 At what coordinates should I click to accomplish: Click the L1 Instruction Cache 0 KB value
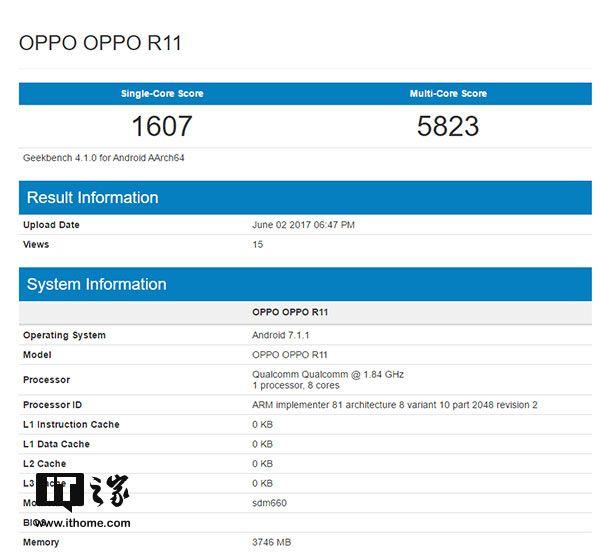[262, 425]
